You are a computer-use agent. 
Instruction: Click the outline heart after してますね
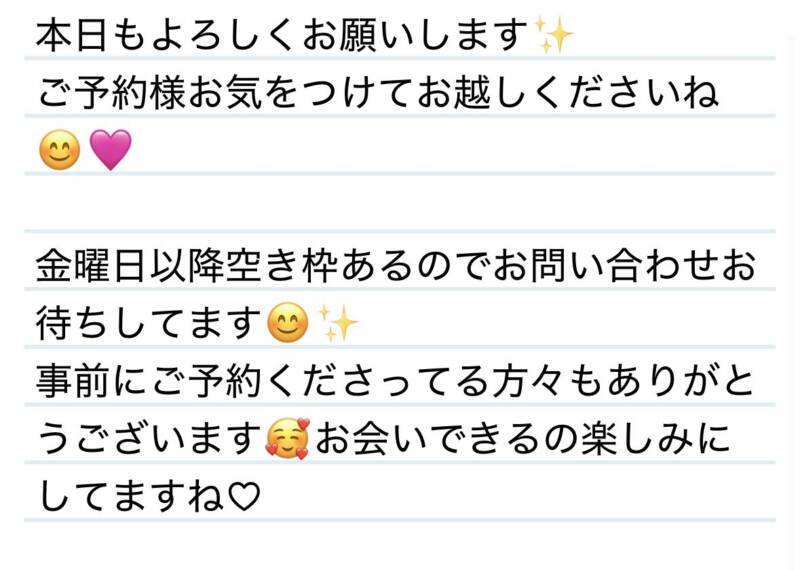click(244, 497)
